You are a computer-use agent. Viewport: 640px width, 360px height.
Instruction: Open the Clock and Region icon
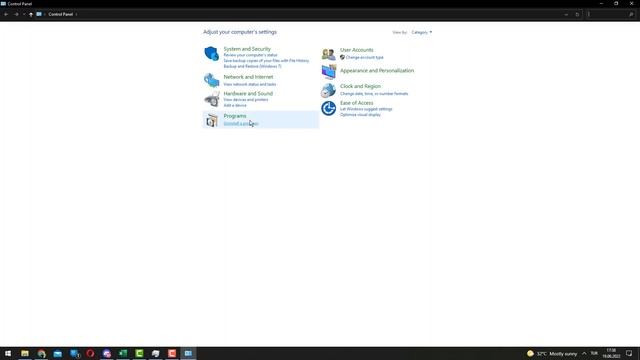tap(328, 90)
